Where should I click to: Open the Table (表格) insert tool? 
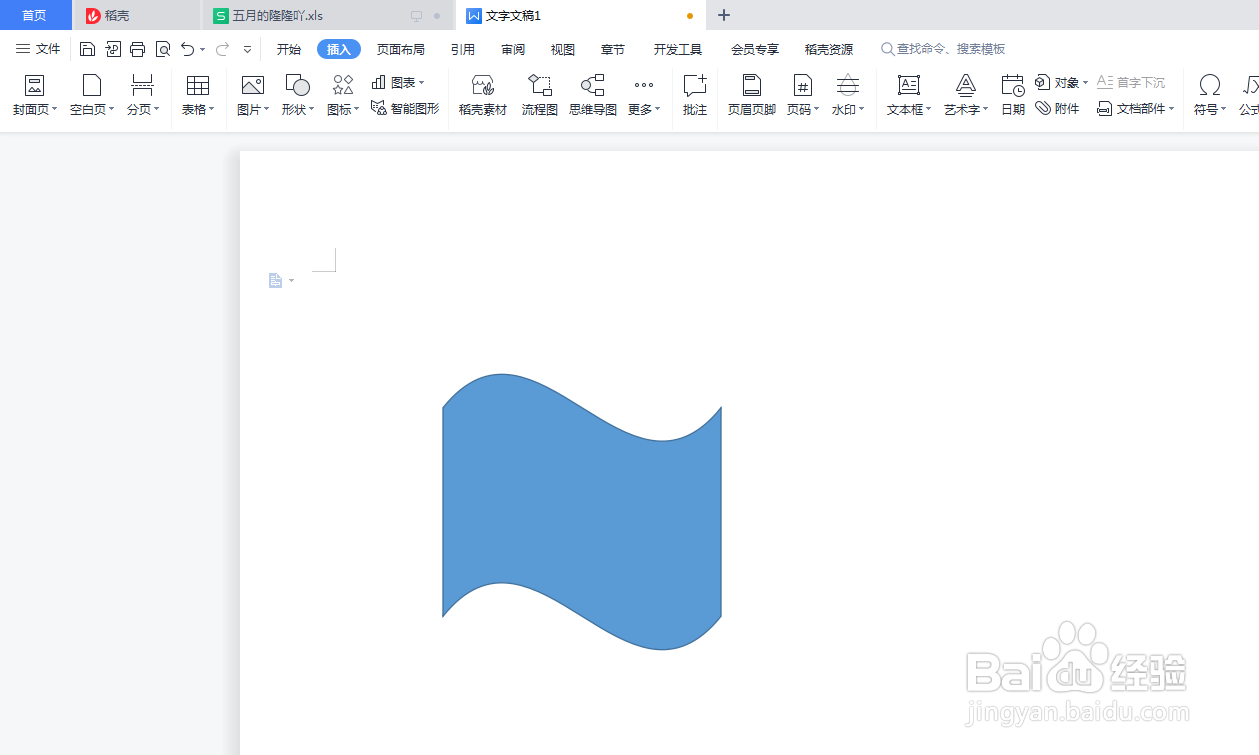198,96
